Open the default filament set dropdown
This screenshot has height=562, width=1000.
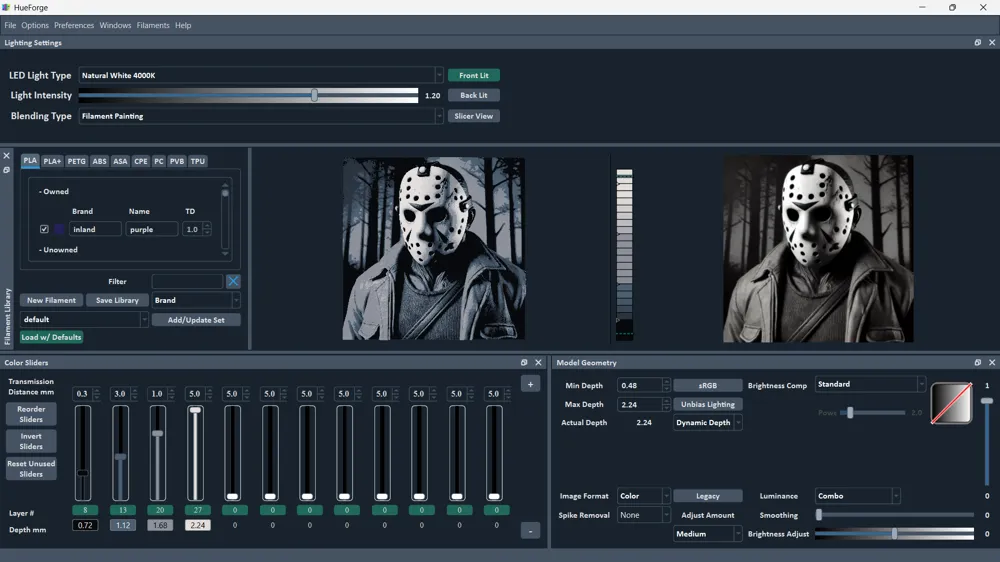click(84, 320)
